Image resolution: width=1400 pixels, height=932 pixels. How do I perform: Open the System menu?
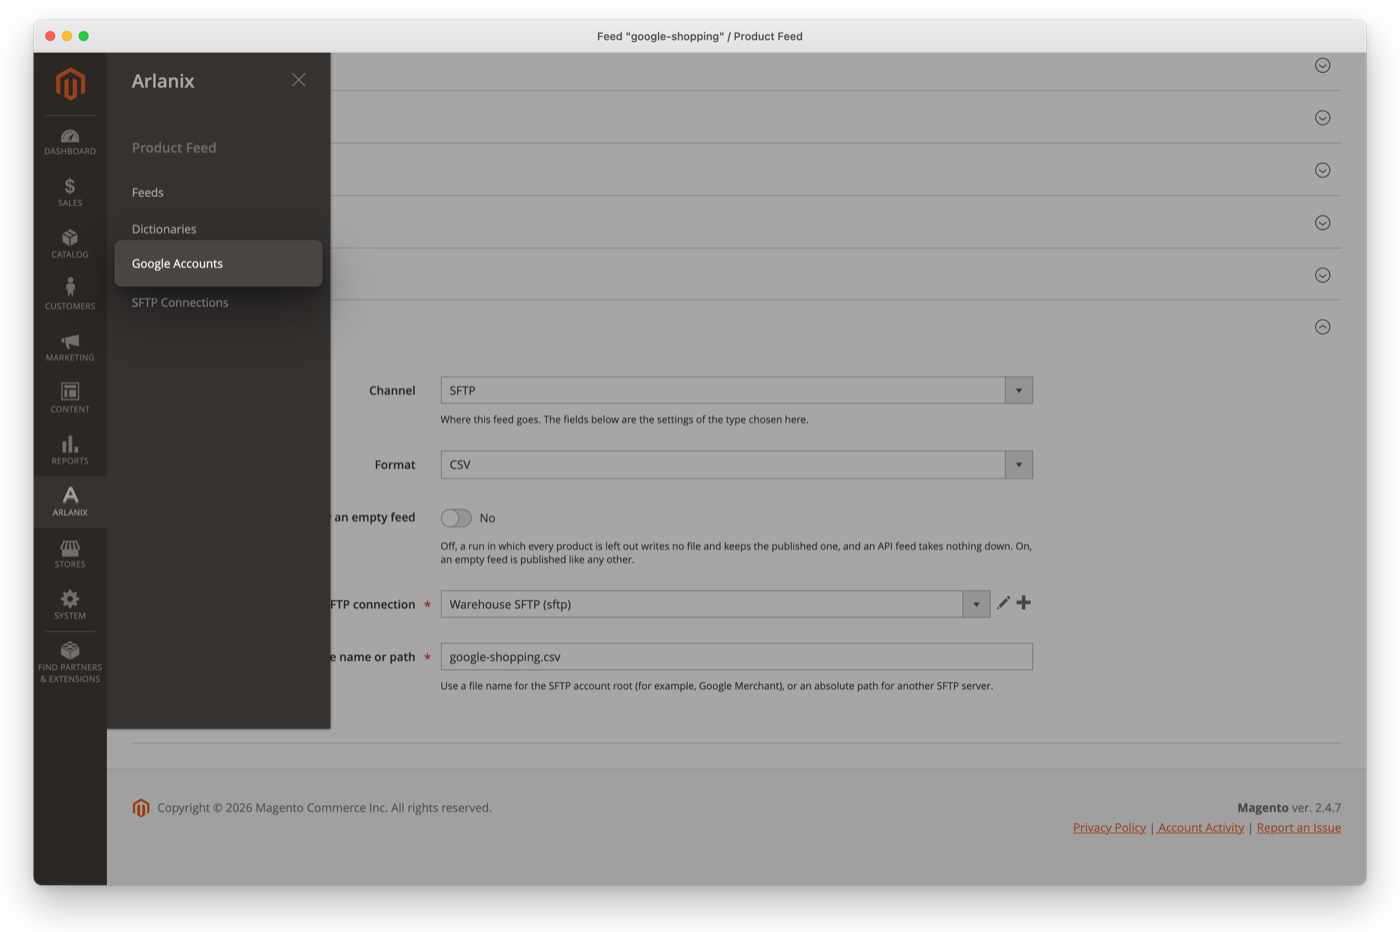coord(70,605)
